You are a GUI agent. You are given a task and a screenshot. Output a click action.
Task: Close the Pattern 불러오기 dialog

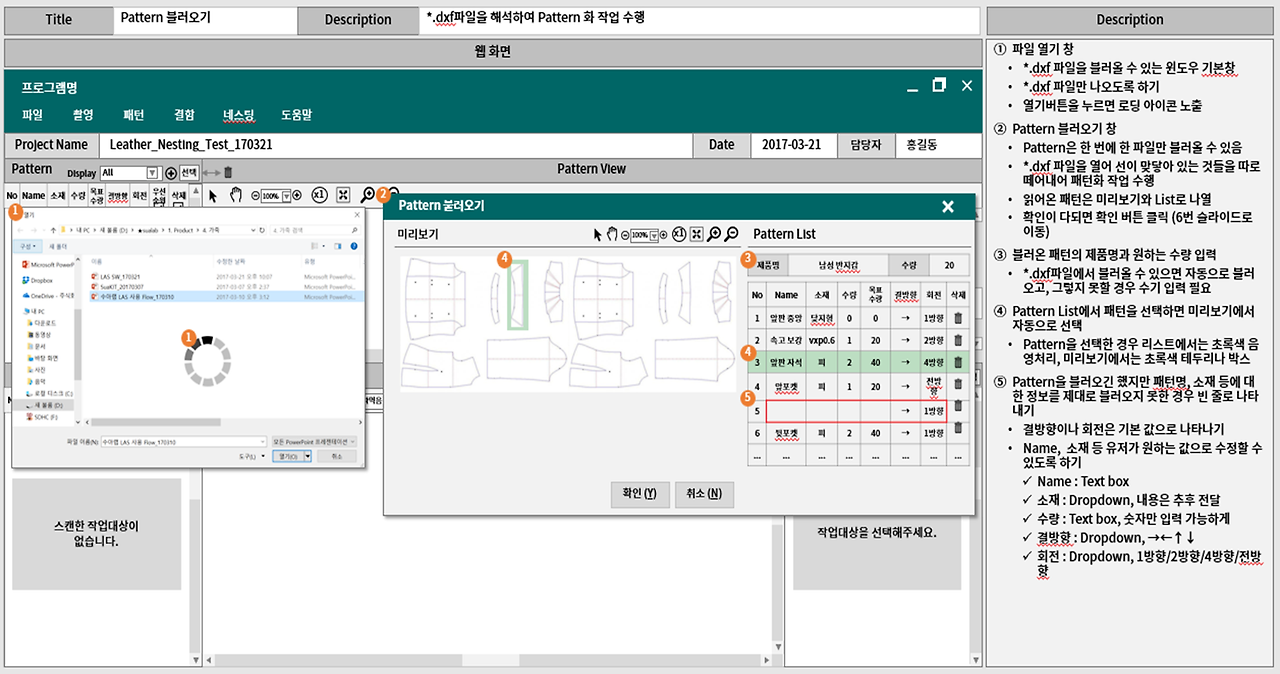click(948, 206)
